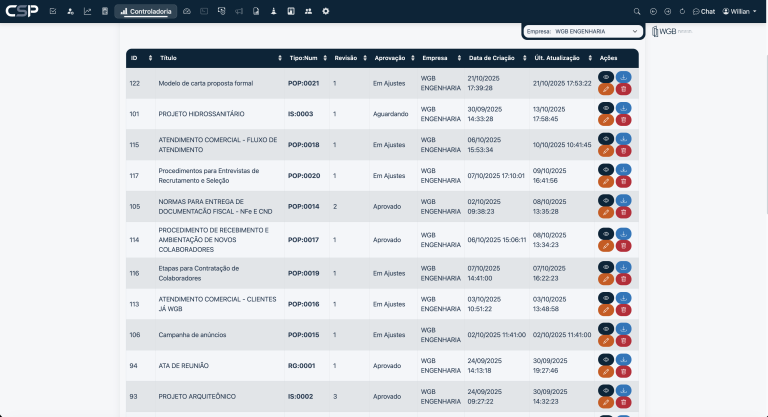Open the Empresa WGB ENGENHARIA dropdown
This screenshot has height=417, width=768.
click(582, 31)
